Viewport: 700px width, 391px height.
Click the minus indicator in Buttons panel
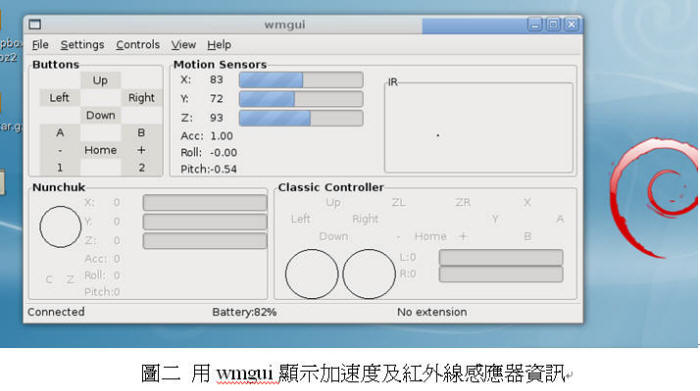point(60,150)
